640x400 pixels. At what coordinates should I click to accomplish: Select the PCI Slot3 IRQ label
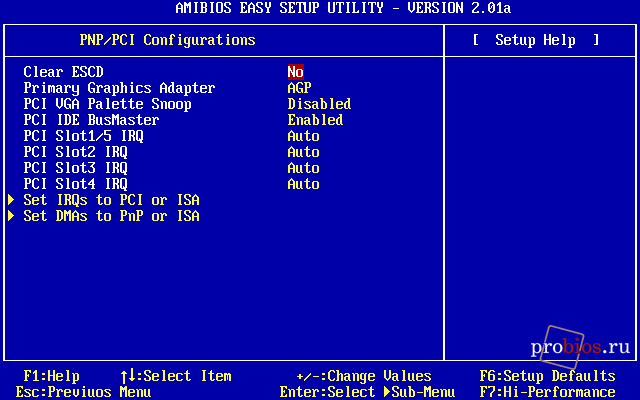(x=76, y=168)
